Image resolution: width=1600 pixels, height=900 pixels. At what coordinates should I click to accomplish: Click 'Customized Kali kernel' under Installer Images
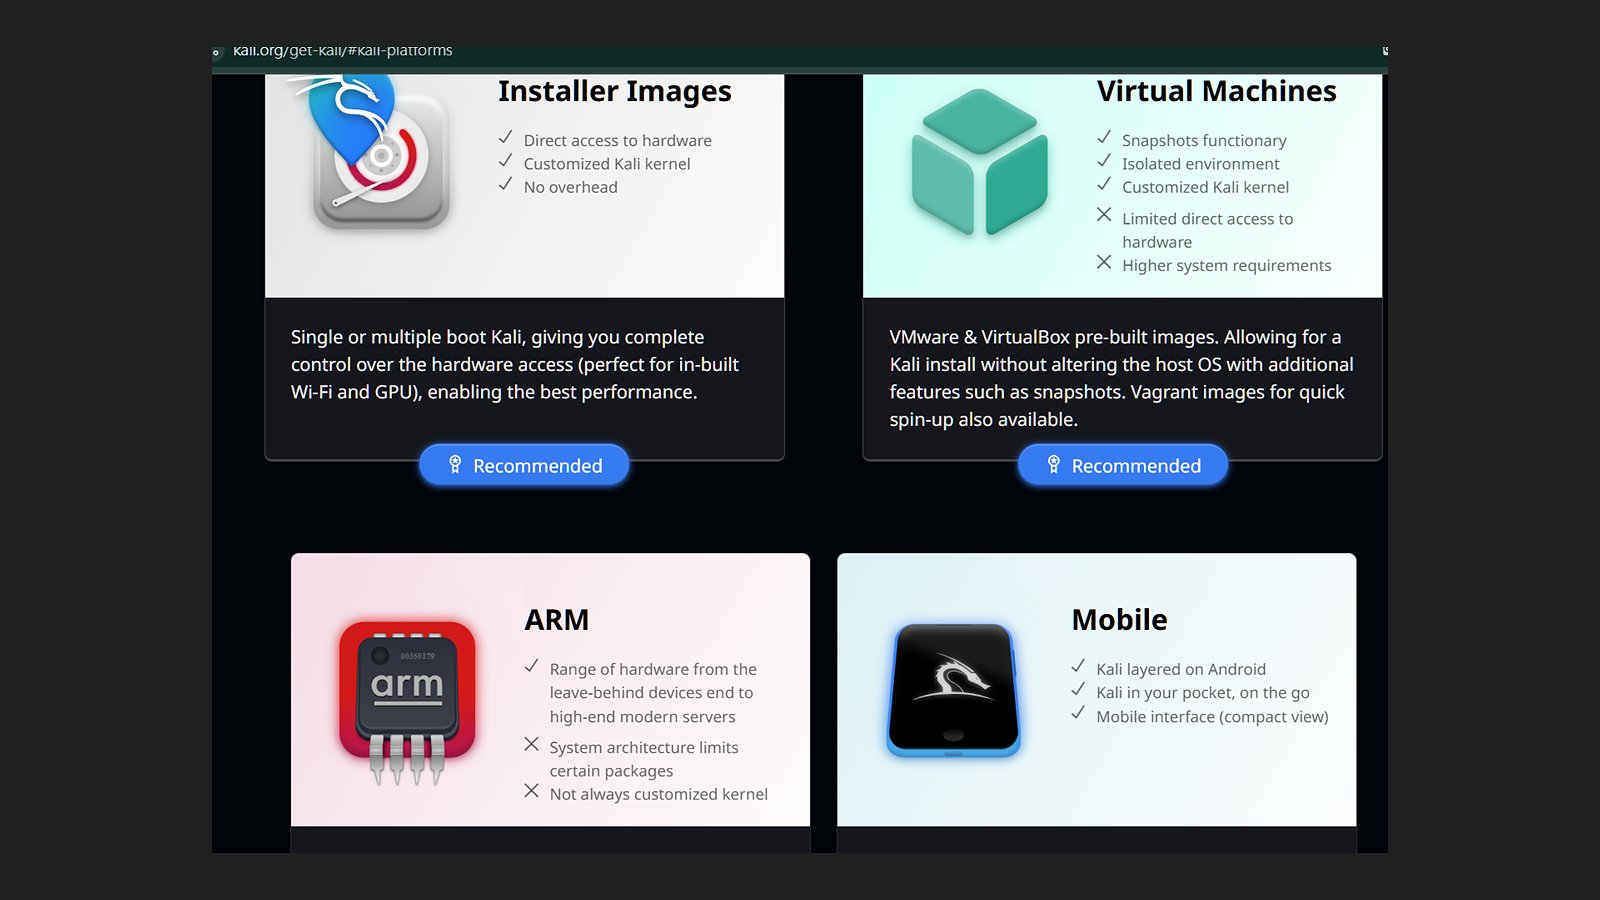click(607, 164)
